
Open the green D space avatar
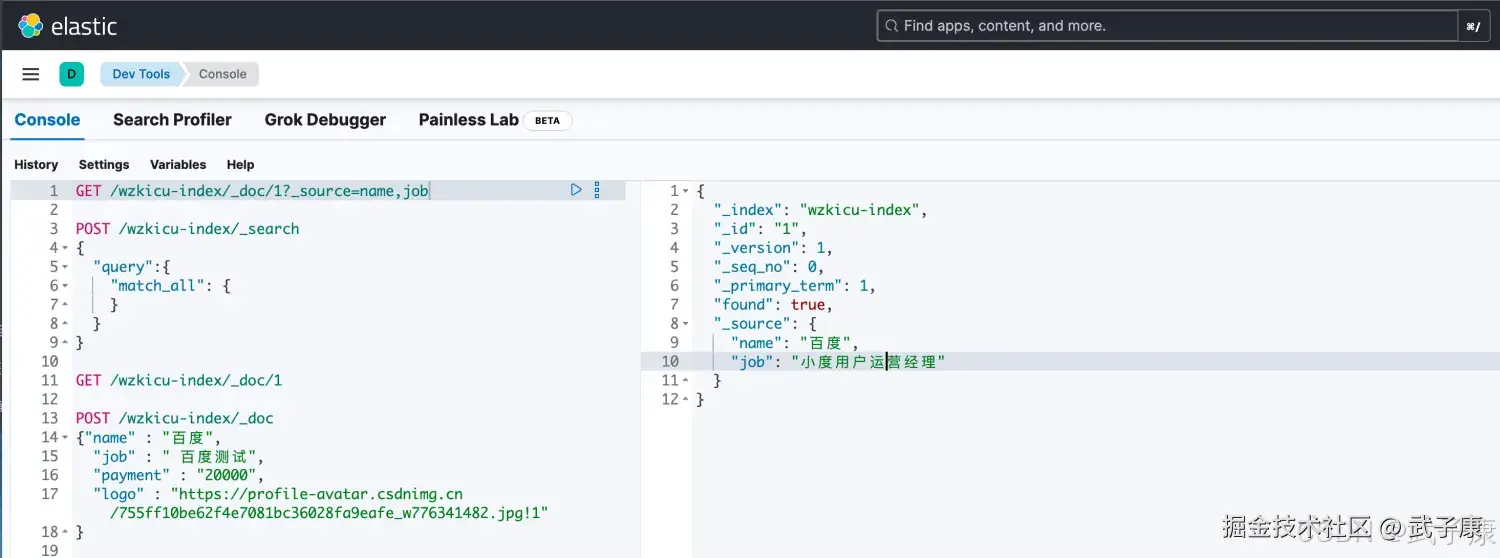coord(71,74)
